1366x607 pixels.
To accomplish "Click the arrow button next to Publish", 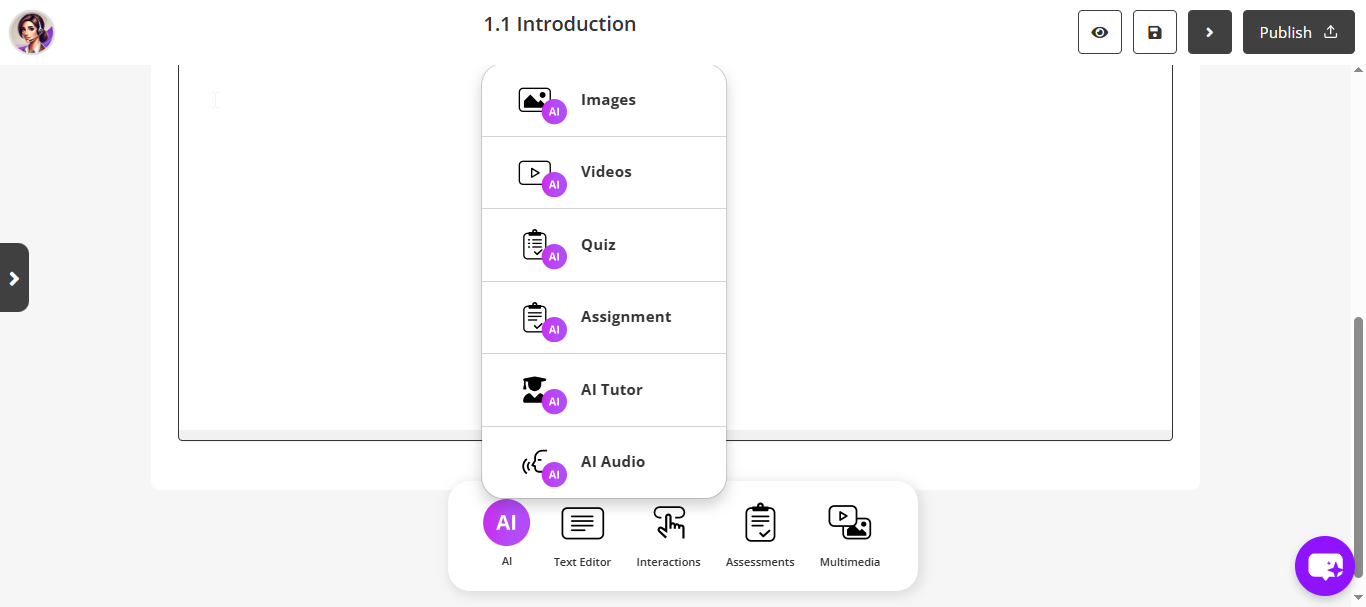I will coord(1209,32).
